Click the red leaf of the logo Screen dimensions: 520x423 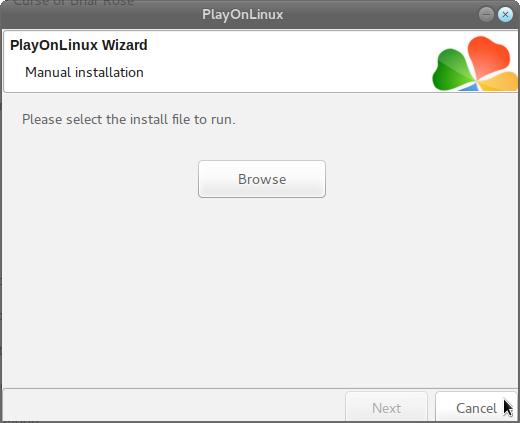(x=488, y=55)
